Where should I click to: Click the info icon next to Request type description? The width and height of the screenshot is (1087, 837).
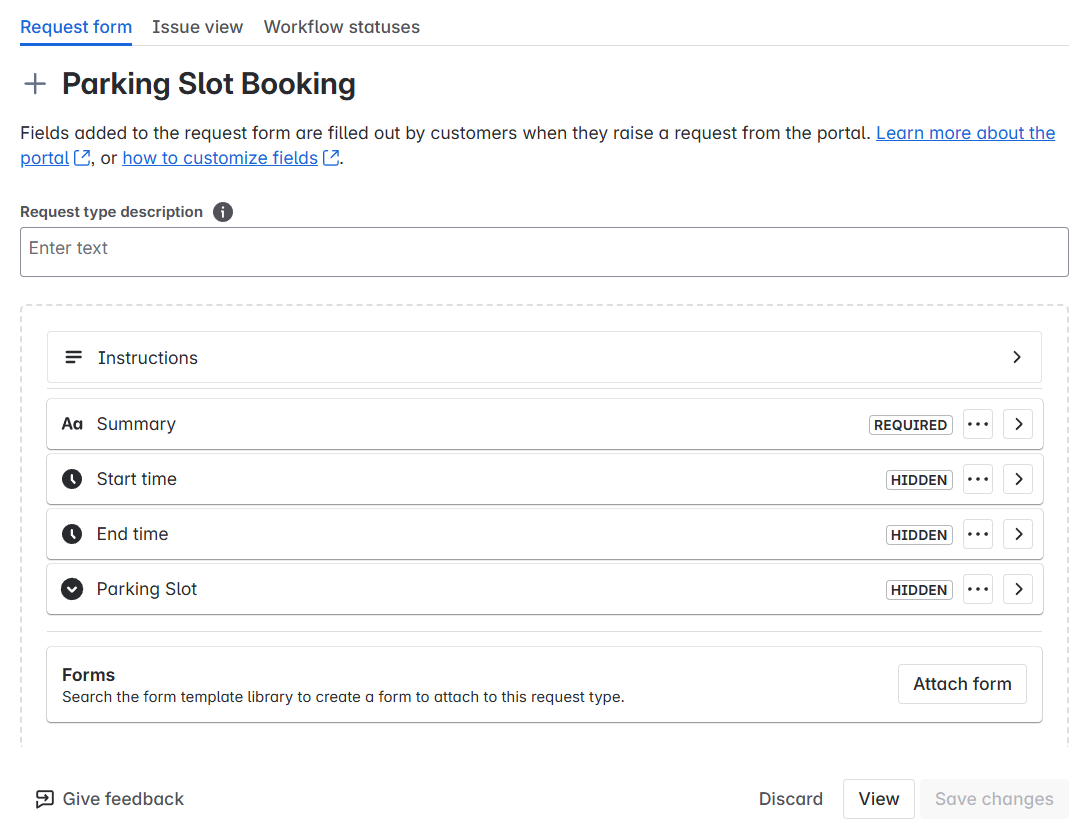pos(223,212)
